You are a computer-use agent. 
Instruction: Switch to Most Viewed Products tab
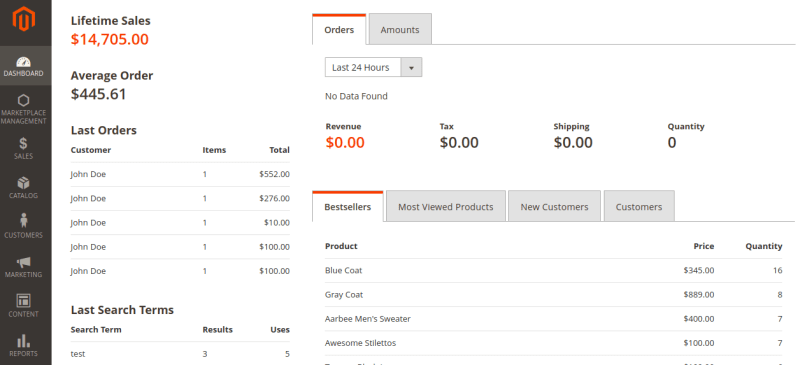(446, 207)
